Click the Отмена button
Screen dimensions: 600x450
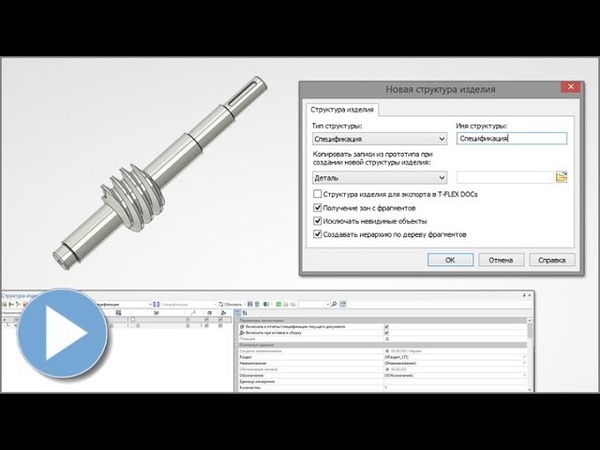[501, 260]
